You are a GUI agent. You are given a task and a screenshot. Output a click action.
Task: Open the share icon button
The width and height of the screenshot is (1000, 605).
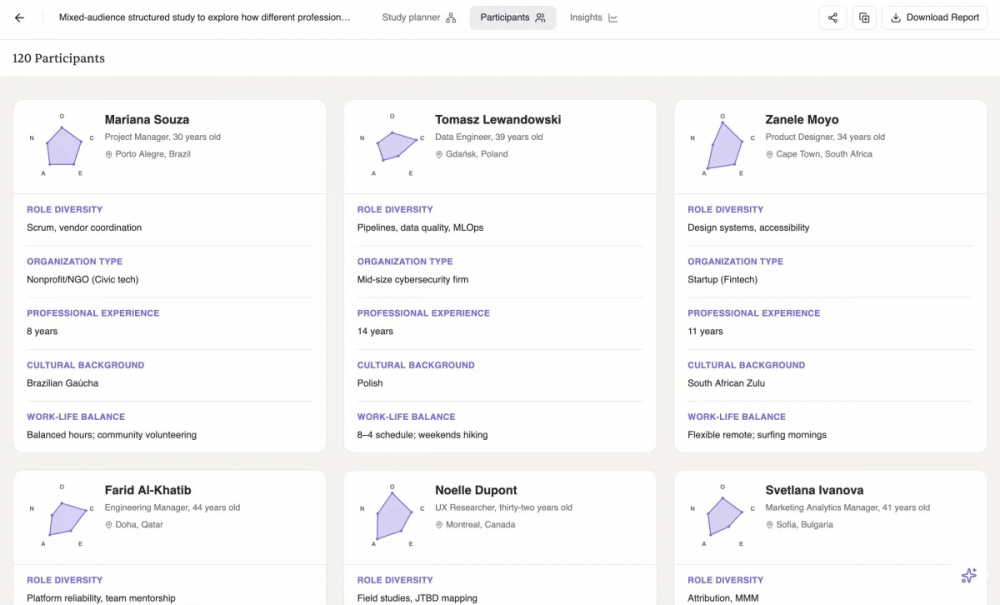[832, 18]
